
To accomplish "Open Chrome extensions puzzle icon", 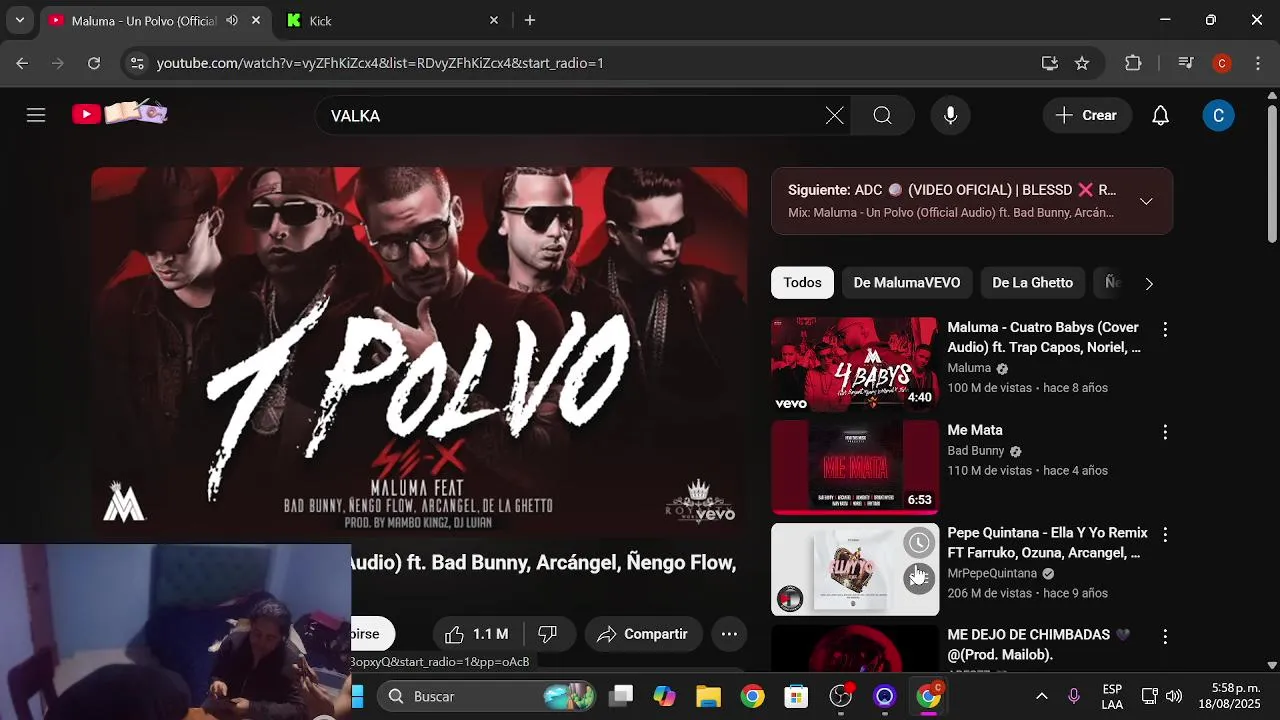I will (1133, 63).
